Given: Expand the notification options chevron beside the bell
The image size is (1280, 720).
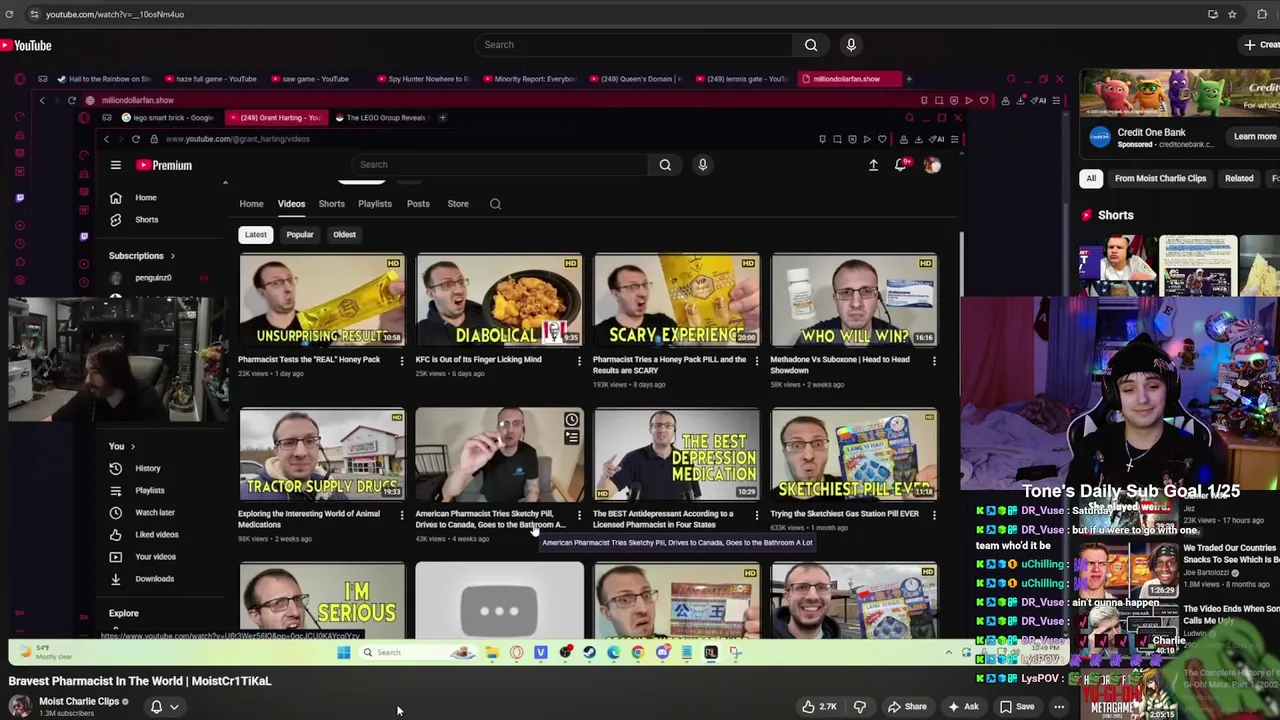Looking at the screenshot, I should click(174, 707).
